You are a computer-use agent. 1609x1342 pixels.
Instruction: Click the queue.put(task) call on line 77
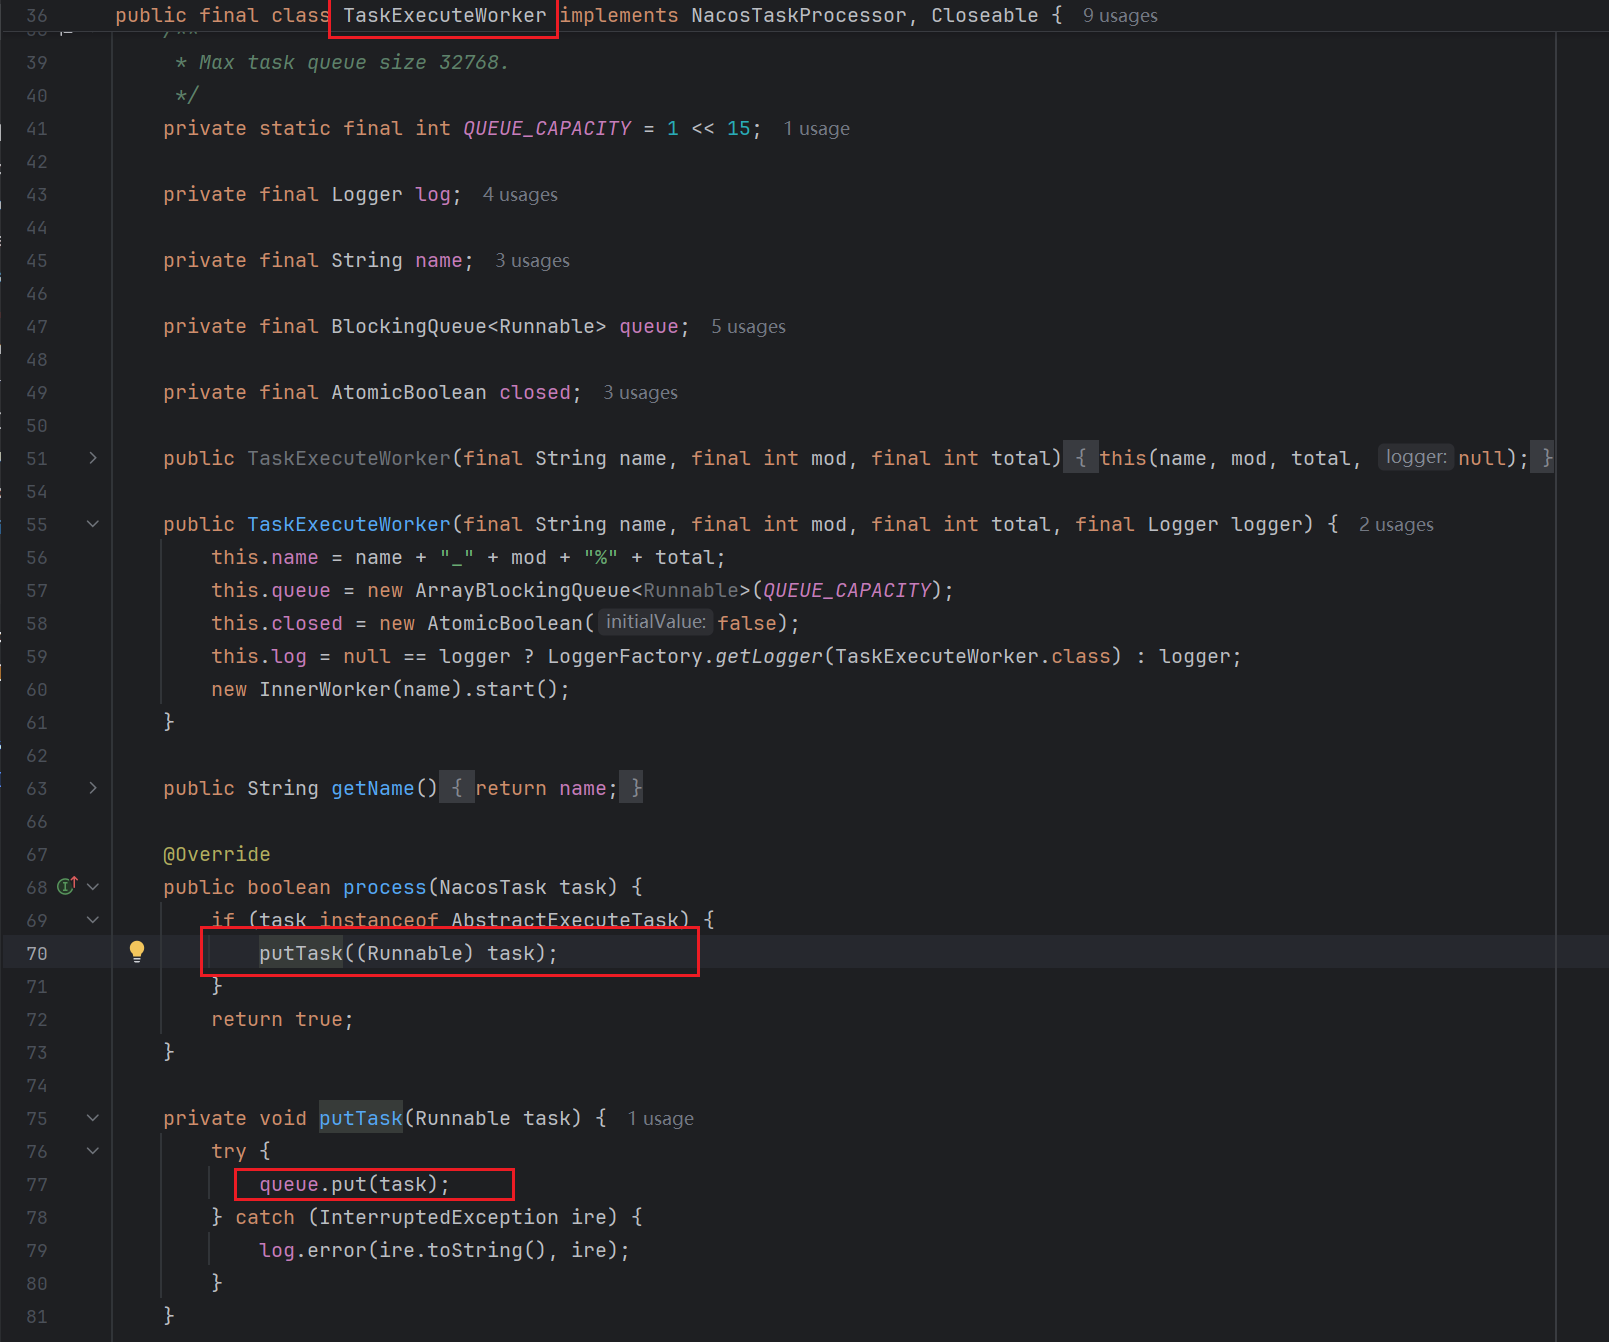(354, 1184)
